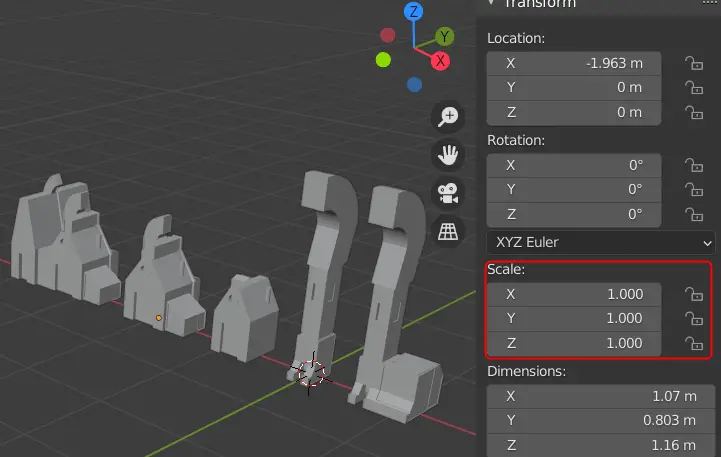The width and height of the screenshot is (721, 457).
Task: Click the 3D cursor at the origin
Action: pos(311,373)
